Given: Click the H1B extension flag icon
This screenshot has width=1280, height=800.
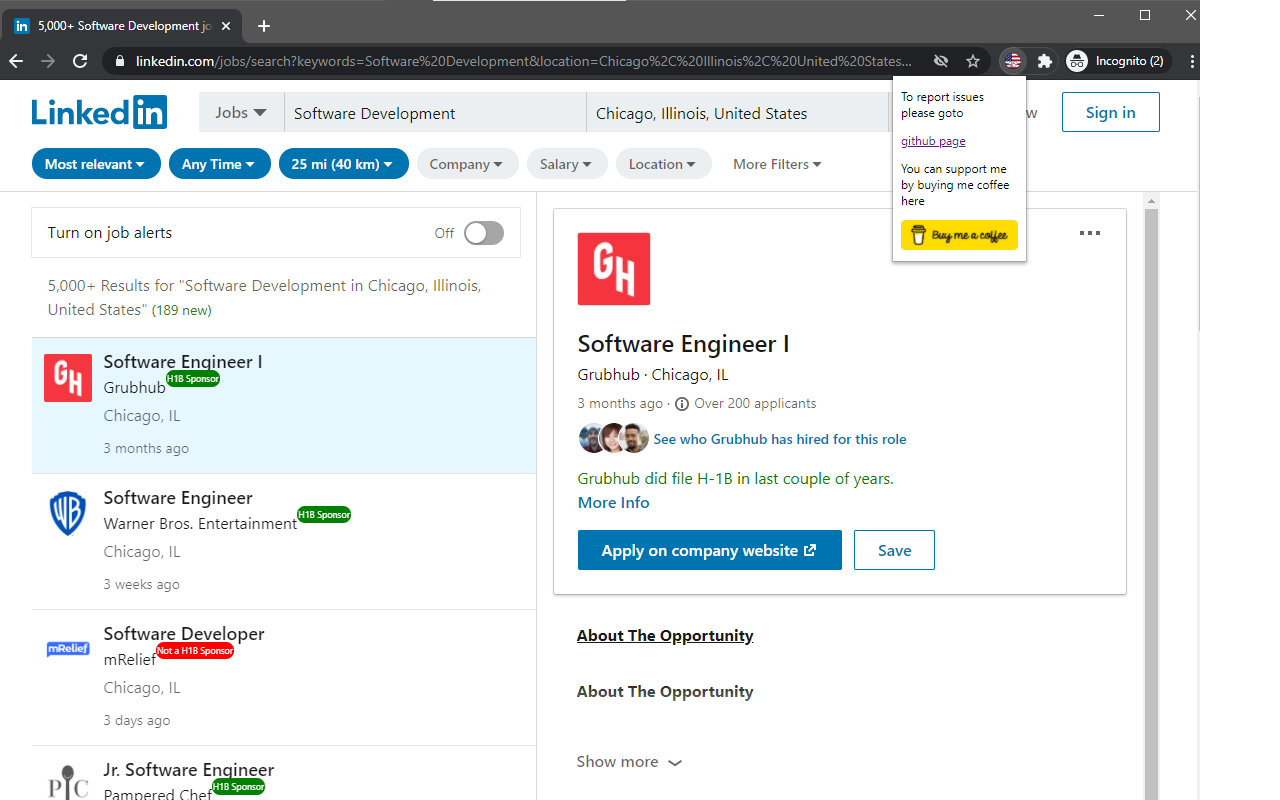Looking at the screenshot, I should 1013,61.
